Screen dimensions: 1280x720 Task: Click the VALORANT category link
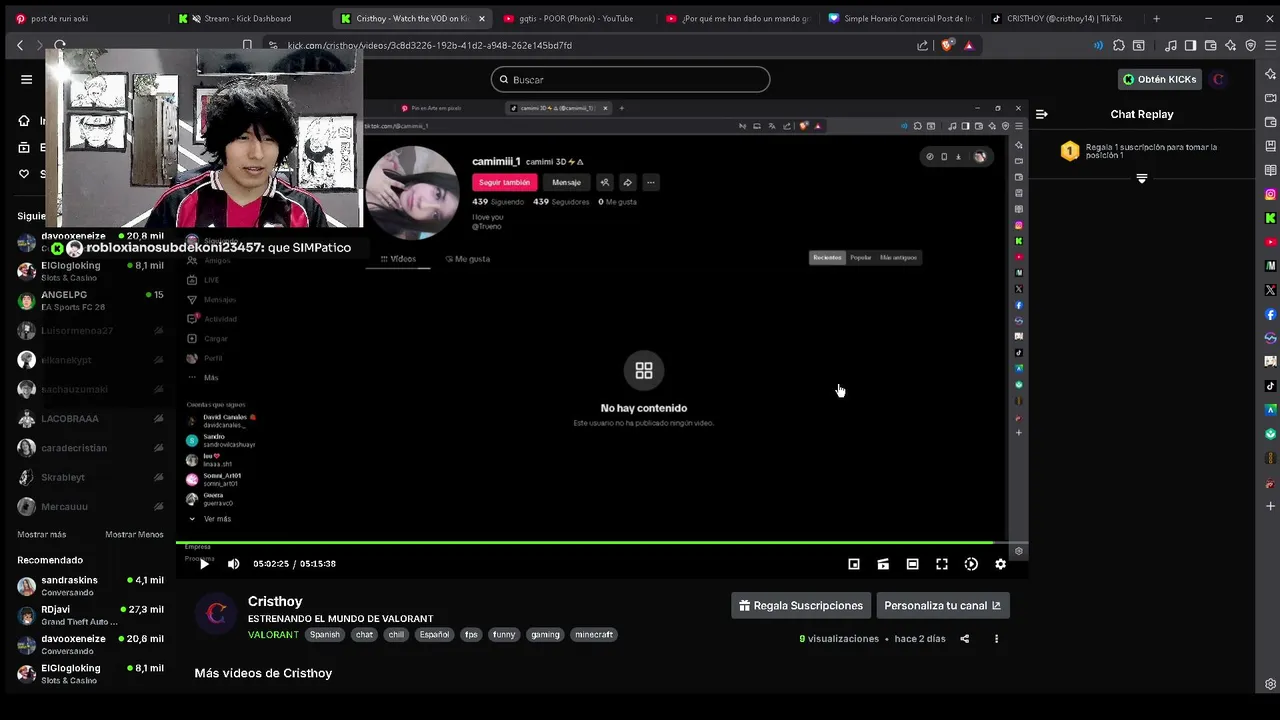[x=273, y=635]
